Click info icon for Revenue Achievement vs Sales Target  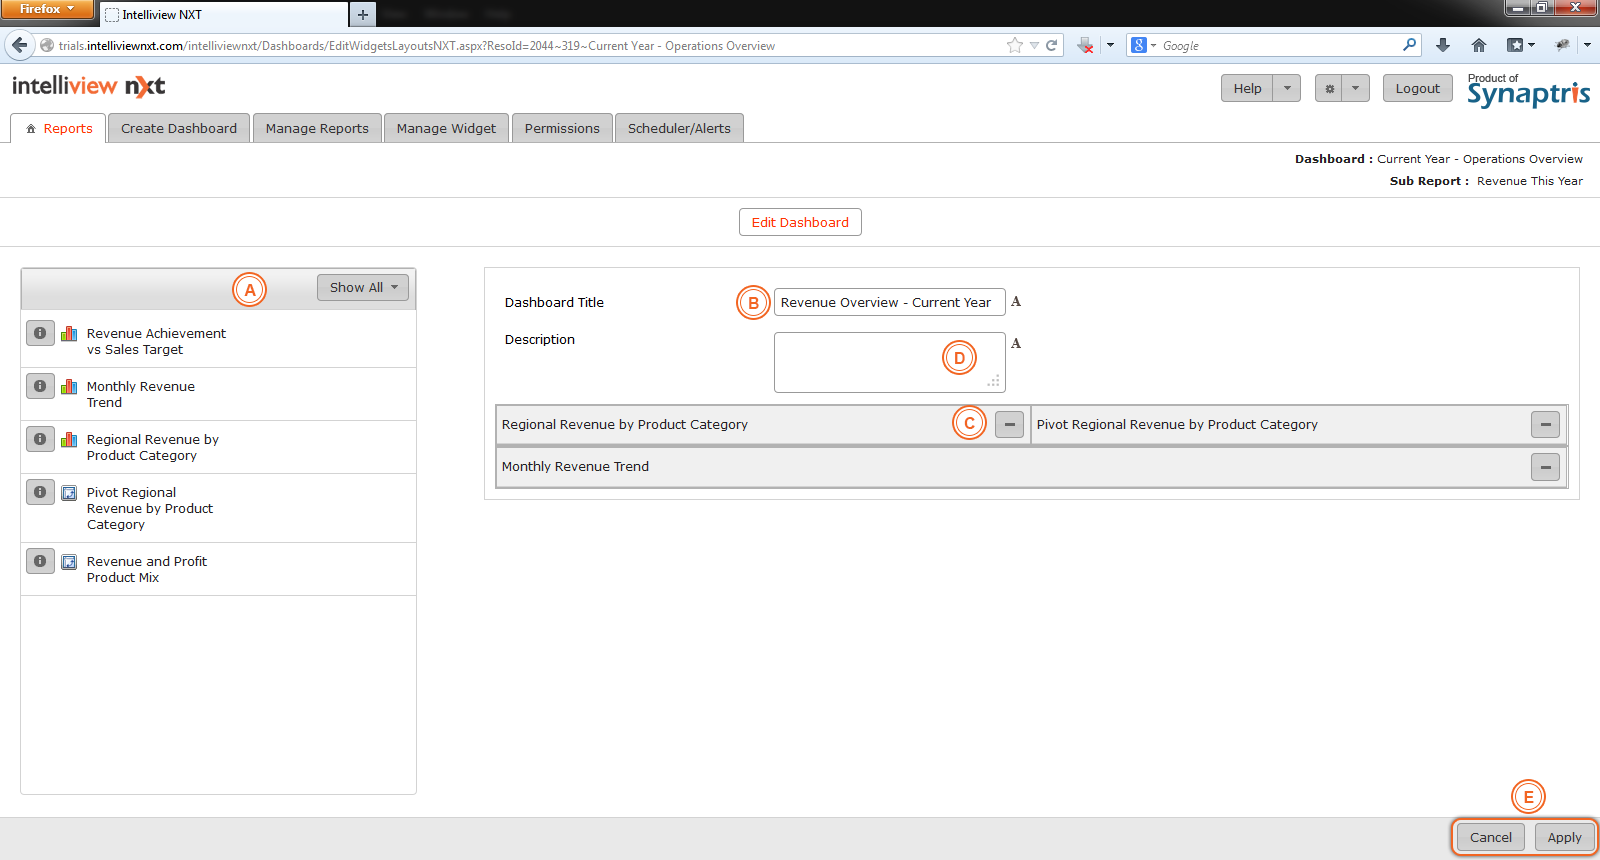[x=40, y=333]
